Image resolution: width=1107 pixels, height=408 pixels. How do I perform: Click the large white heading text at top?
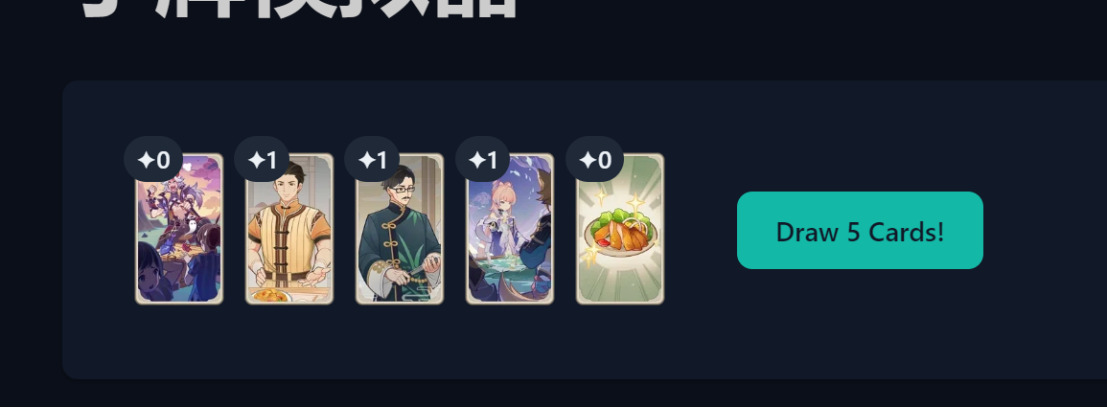tap(300, 8)
